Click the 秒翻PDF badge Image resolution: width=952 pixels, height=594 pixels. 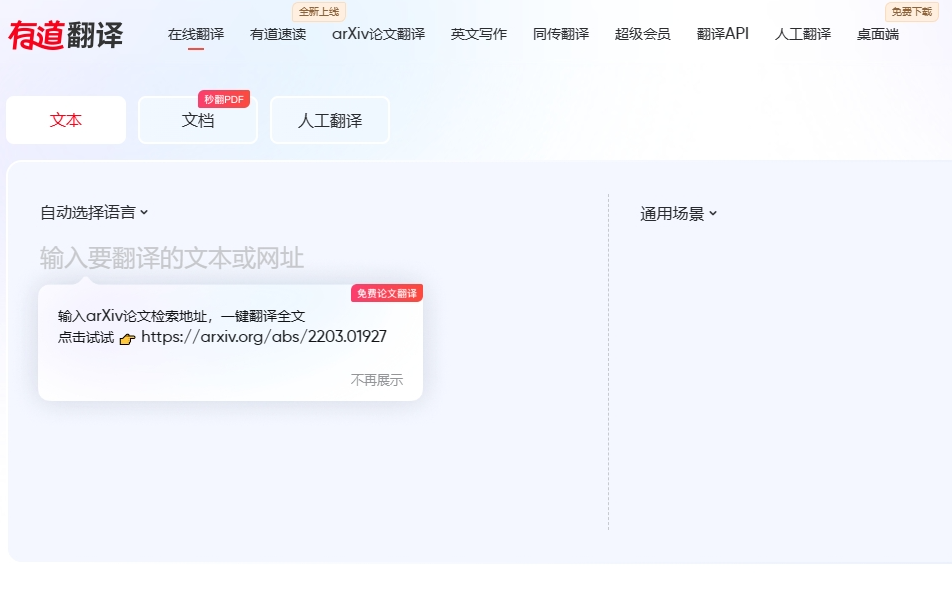click(223, 99)
